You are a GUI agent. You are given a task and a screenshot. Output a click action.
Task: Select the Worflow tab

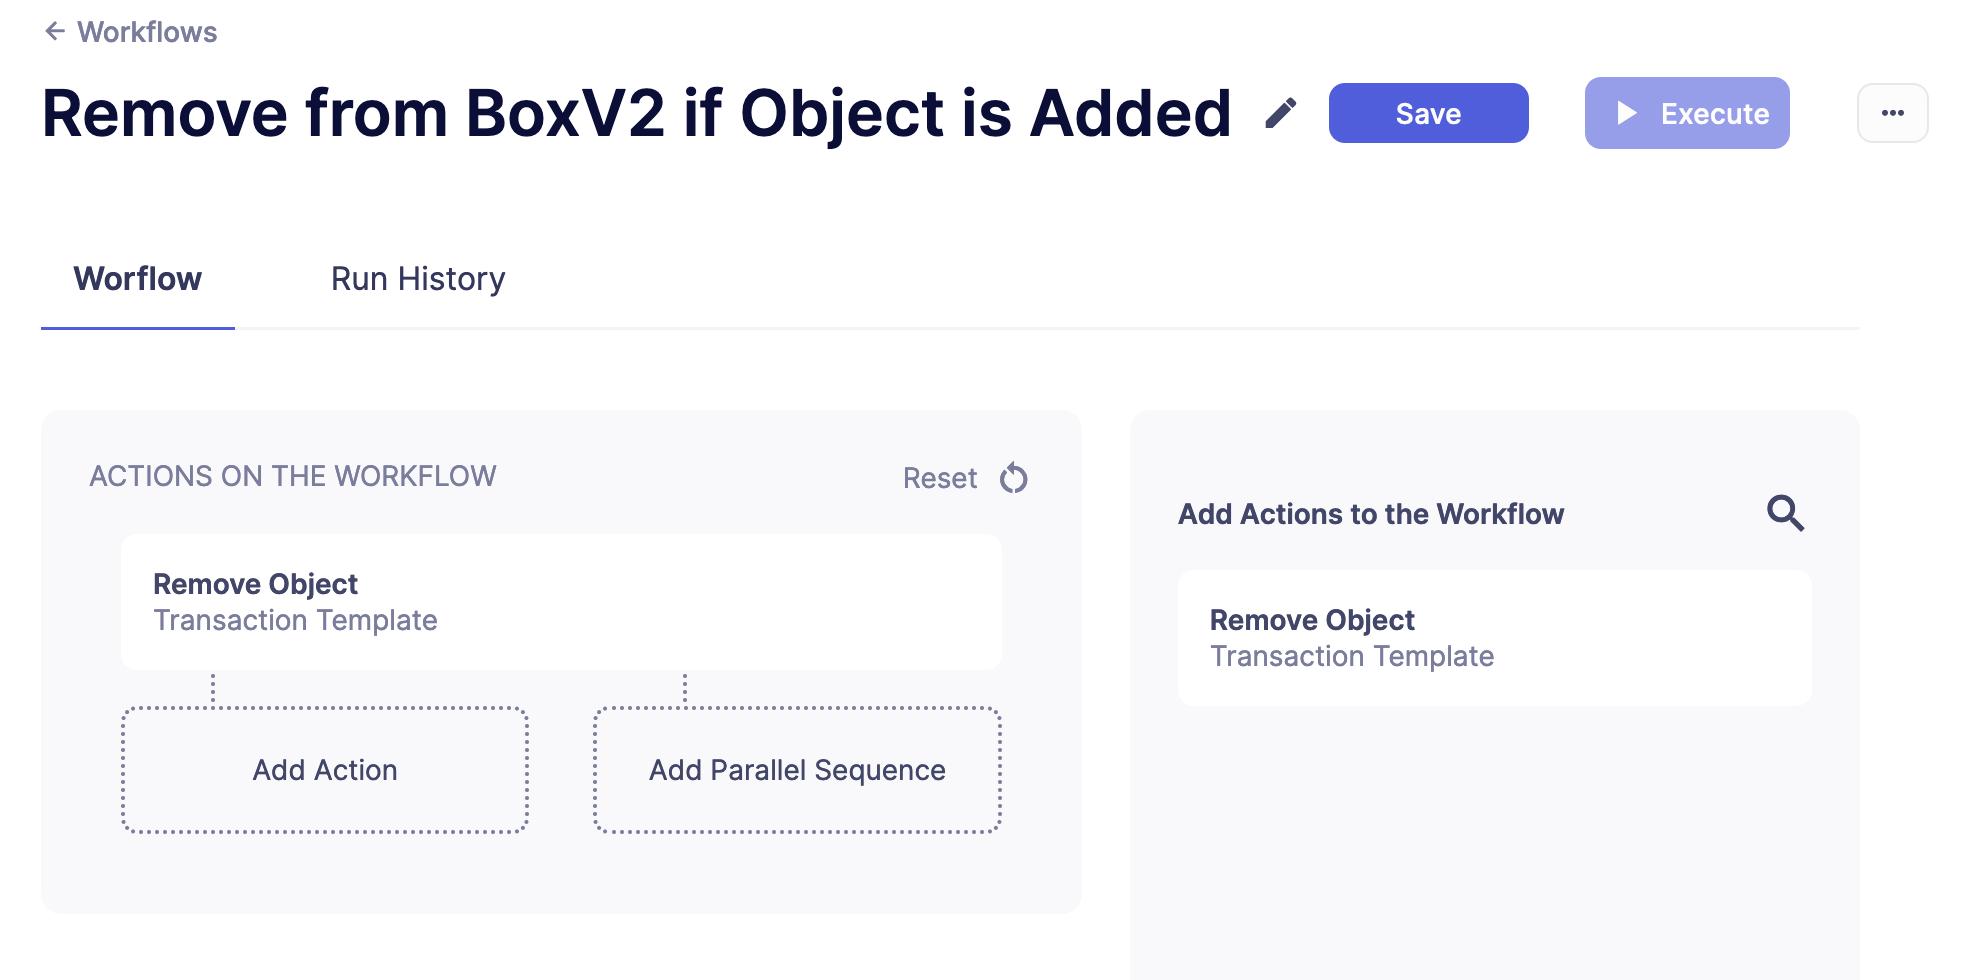tap(137, 278)
